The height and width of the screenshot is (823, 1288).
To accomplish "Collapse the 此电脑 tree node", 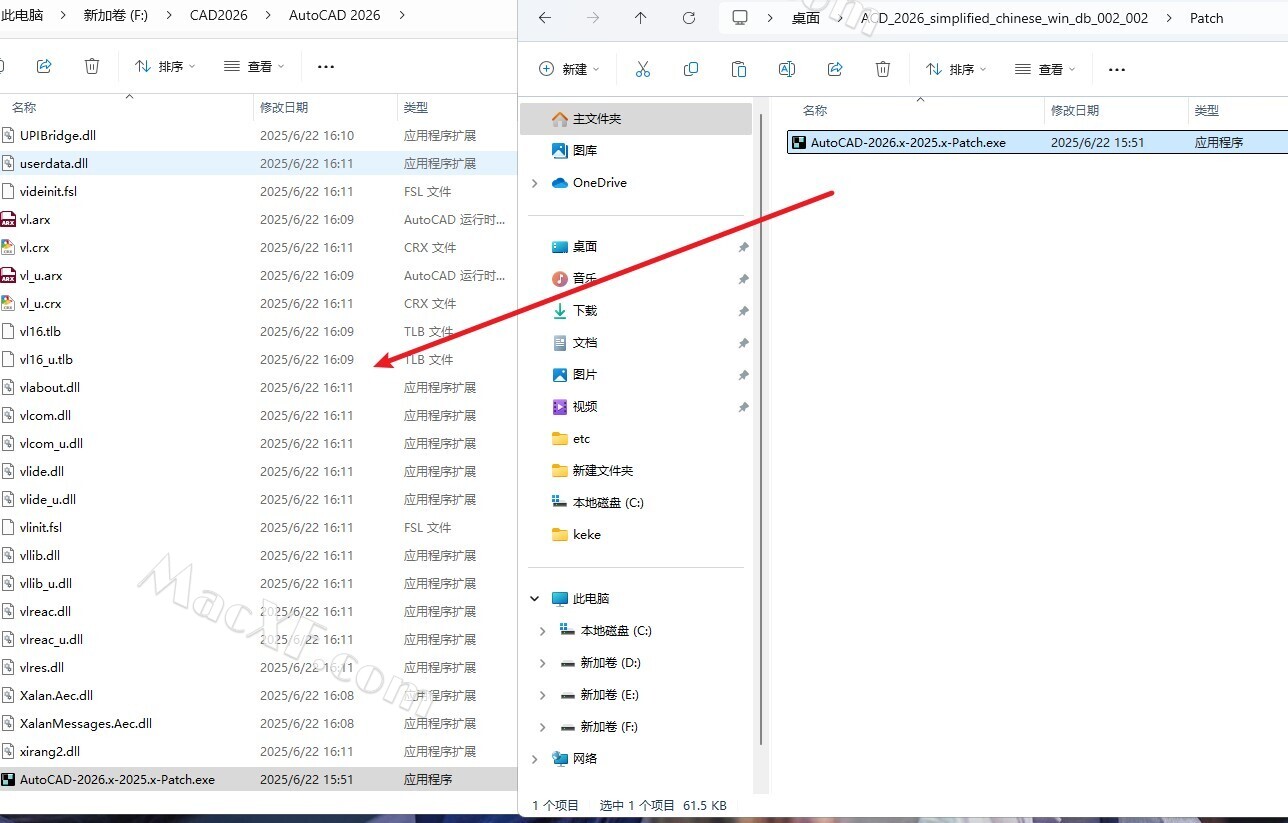I will click(535, 599).
